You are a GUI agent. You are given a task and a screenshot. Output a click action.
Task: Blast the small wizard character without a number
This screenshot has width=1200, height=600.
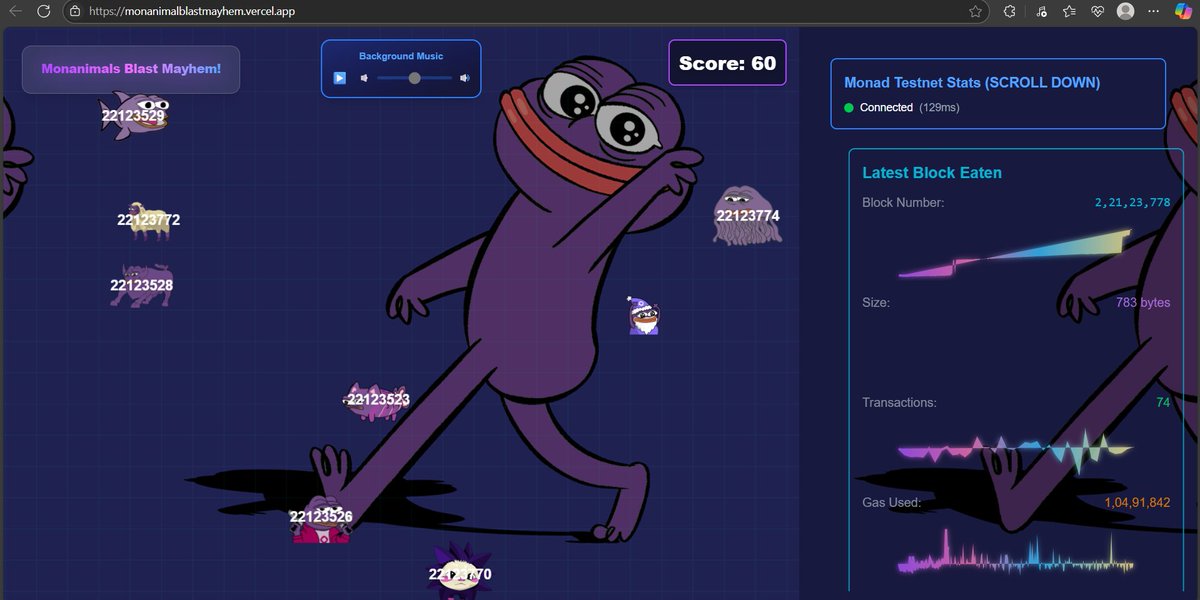[644, 315]
